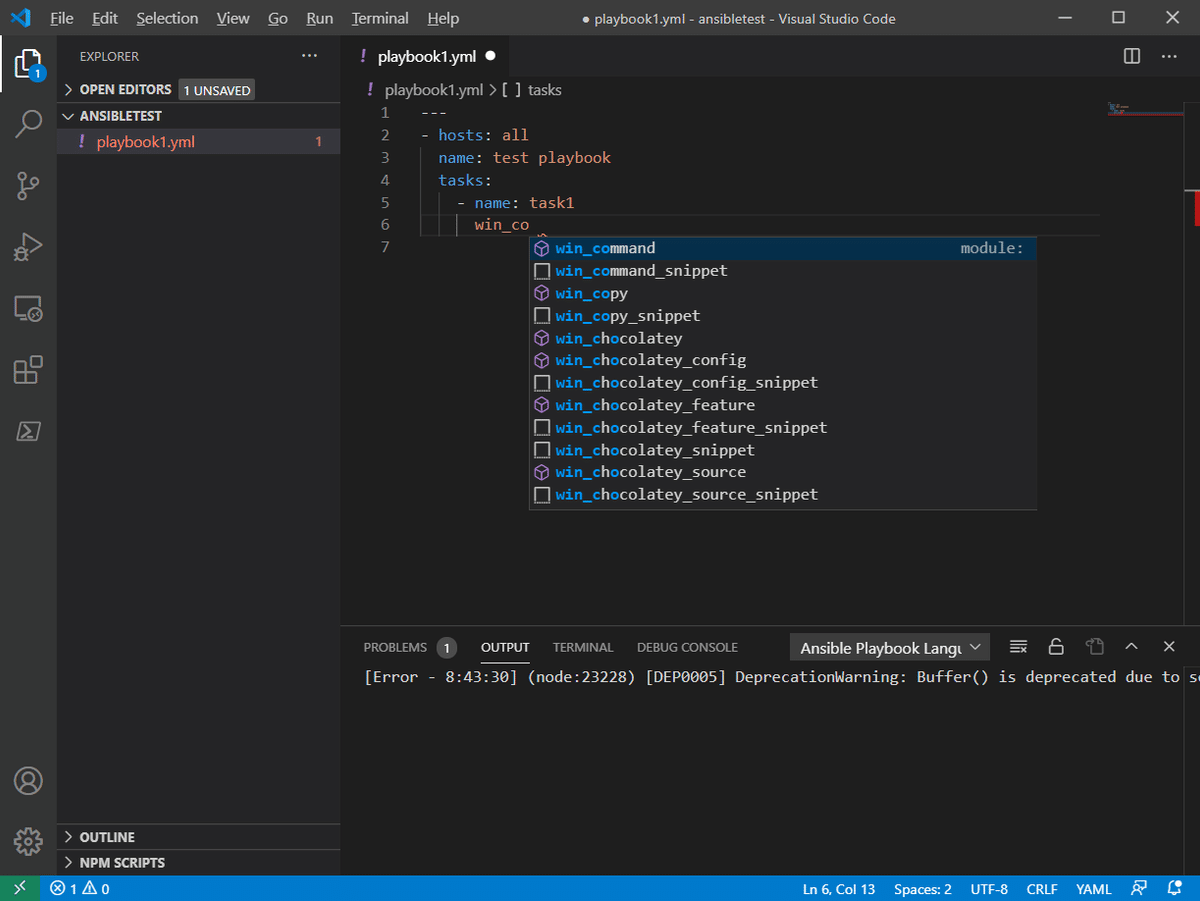Insert win_chocolatey_source_snippet suggestion
Viewport: 1200px width, 901px height.
(782, 495)
